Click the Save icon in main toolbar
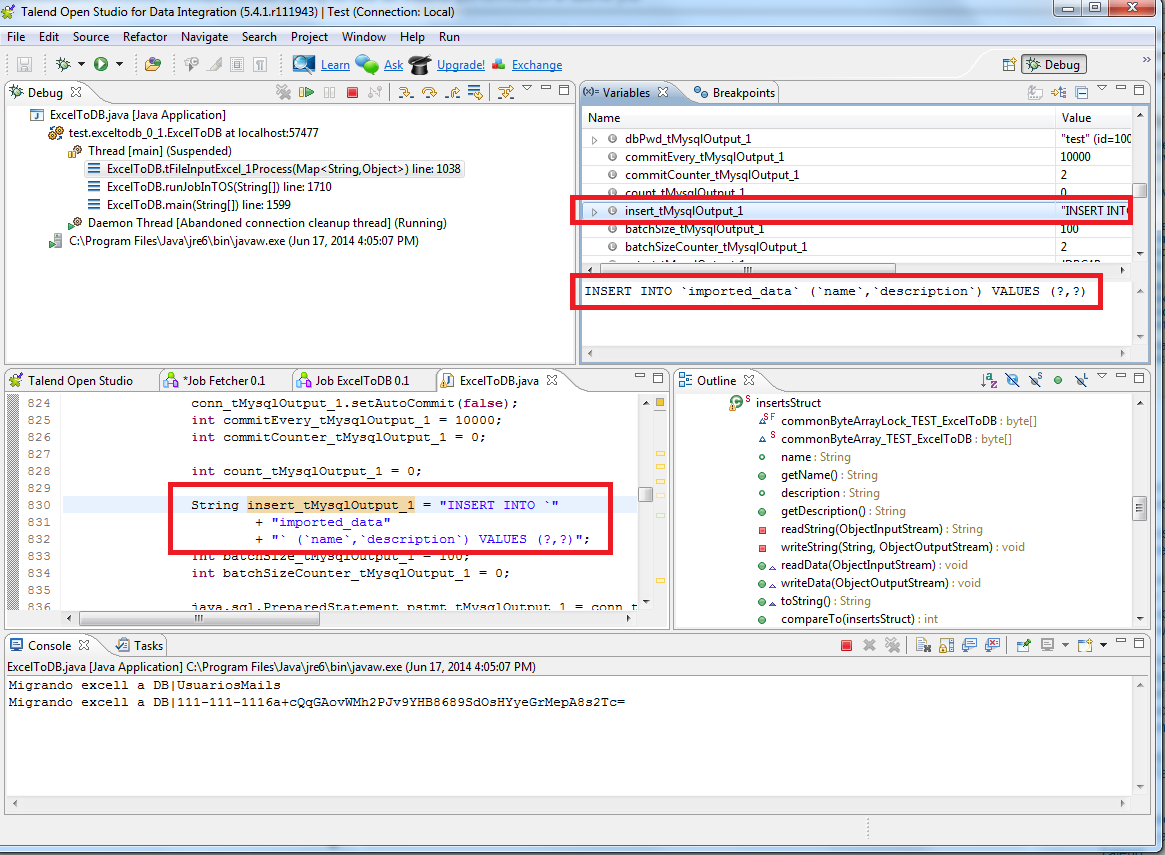This screenshot has width=1165, height=855. tap(25, 65)
